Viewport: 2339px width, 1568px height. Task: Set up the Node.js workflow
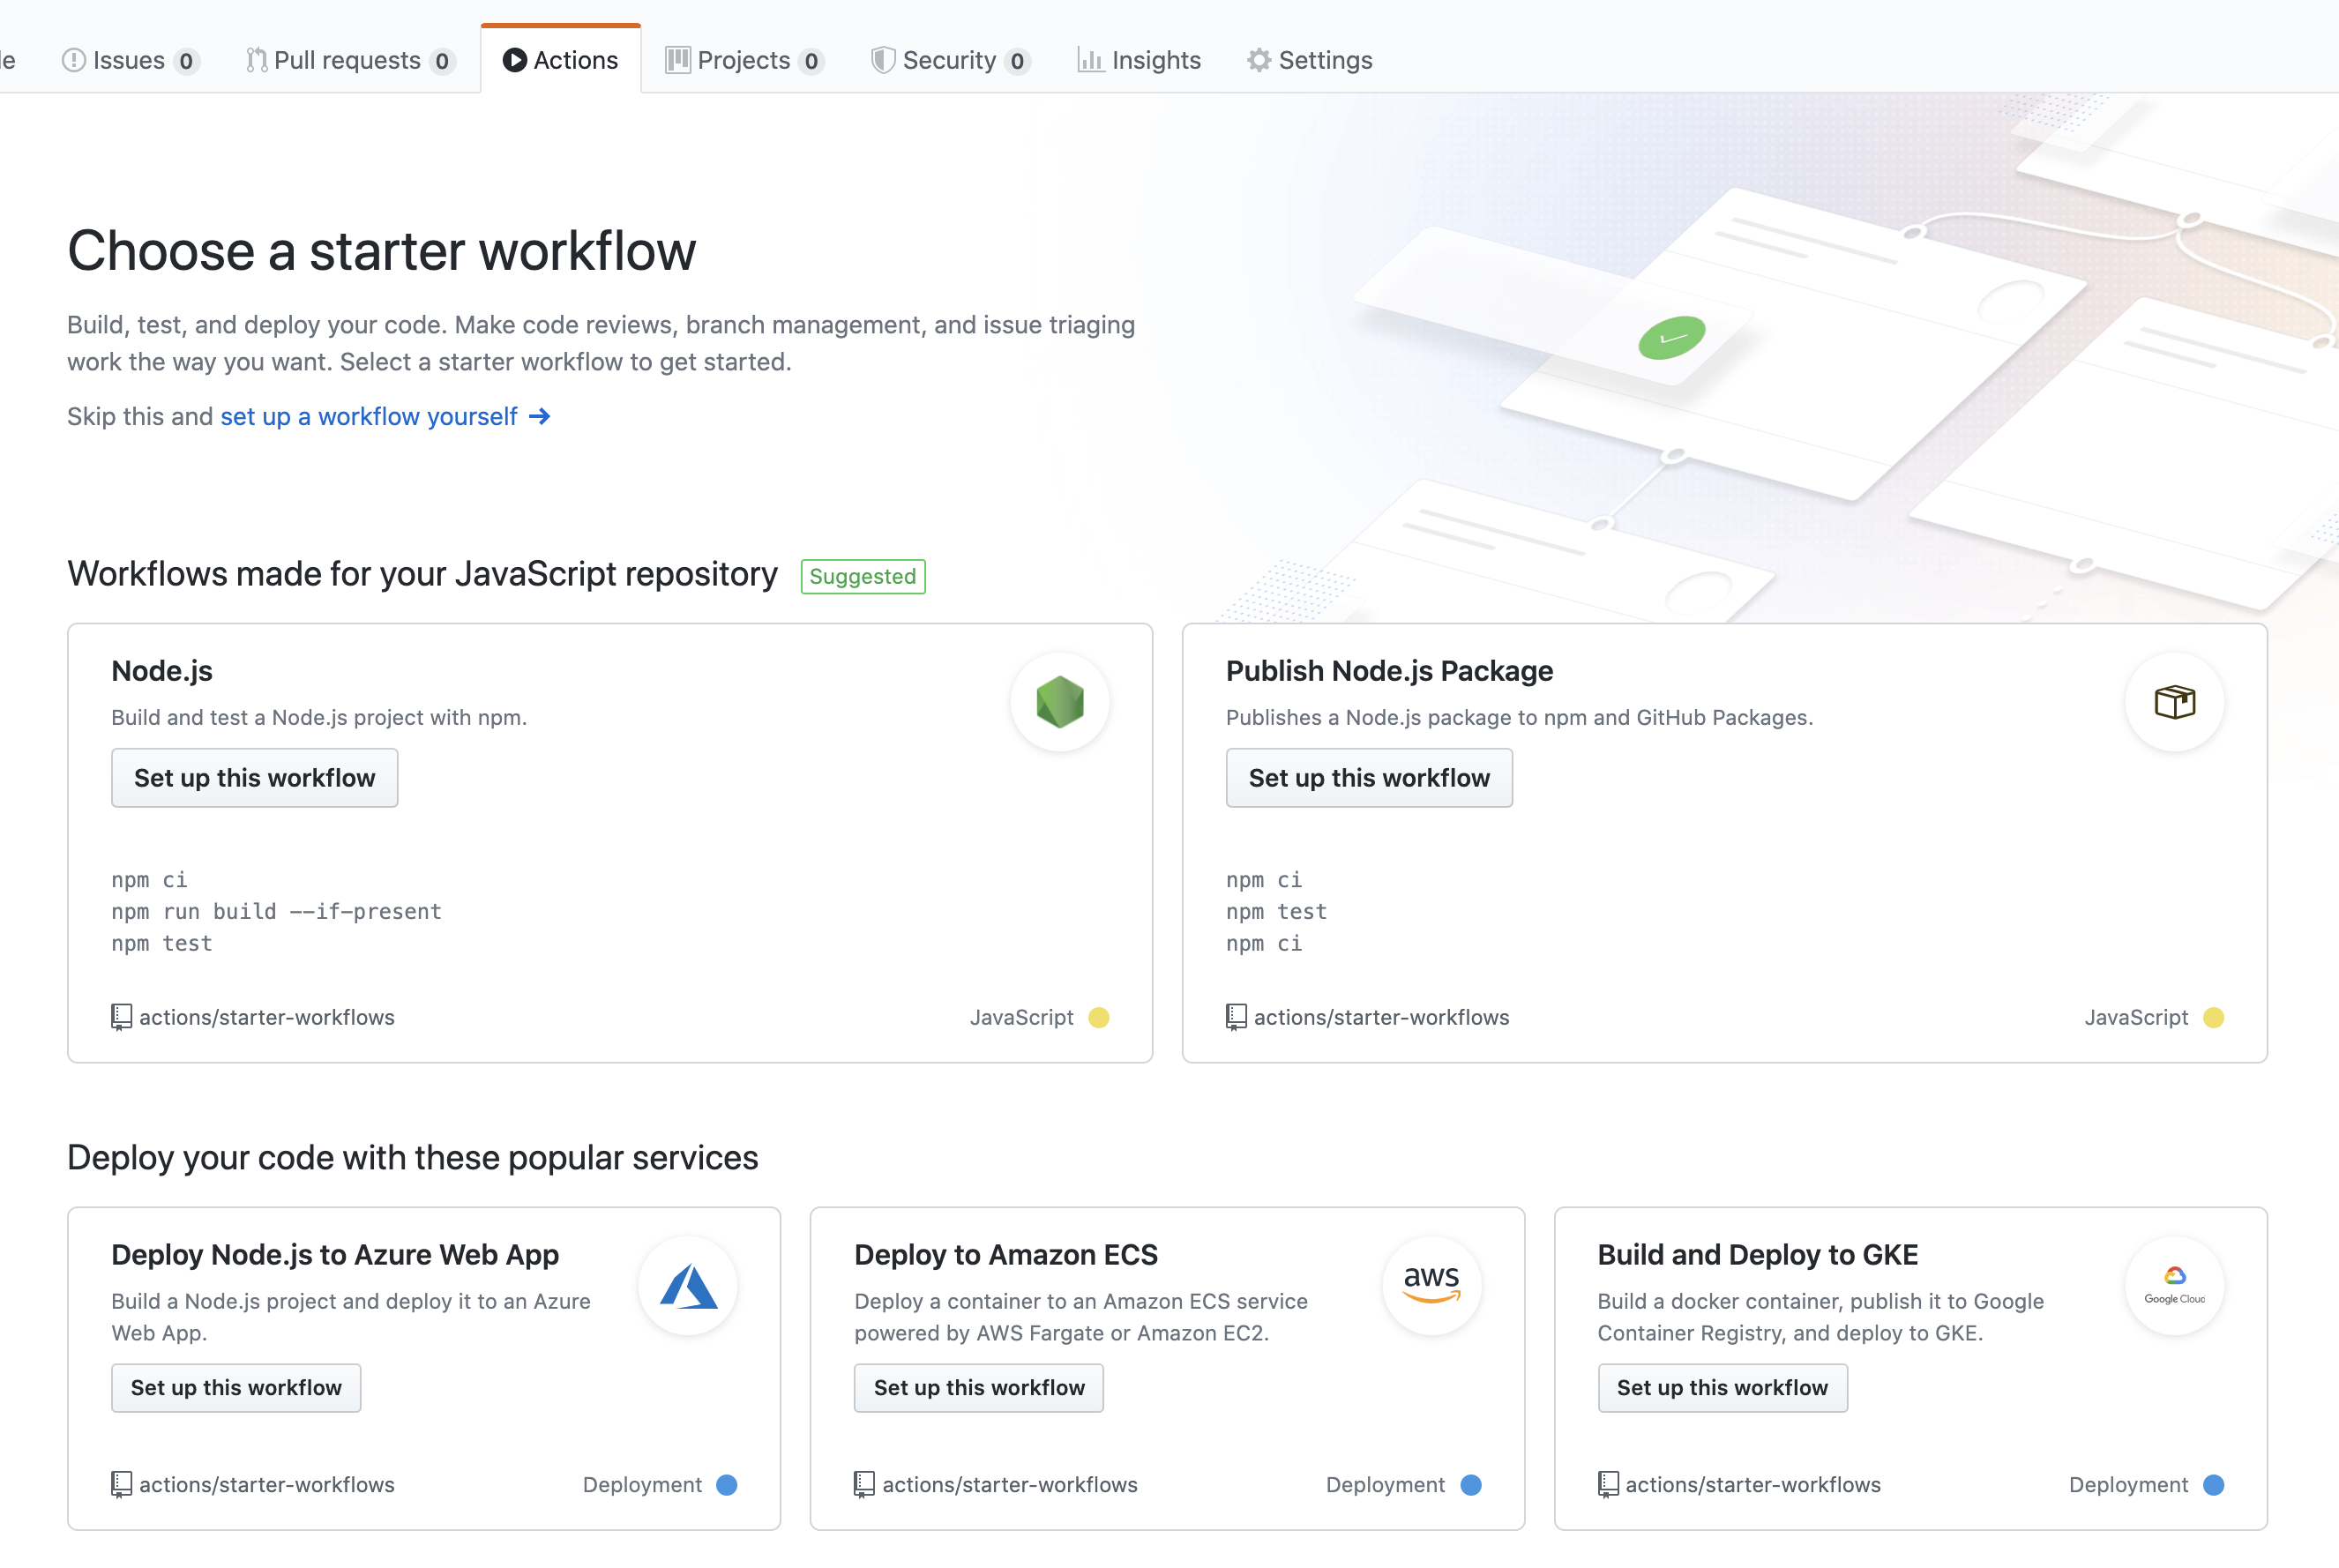254,778
